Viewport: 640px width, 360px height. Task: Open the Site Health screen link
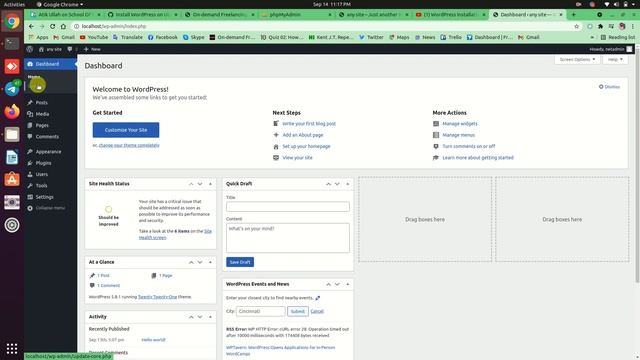(x=175, y=234)
